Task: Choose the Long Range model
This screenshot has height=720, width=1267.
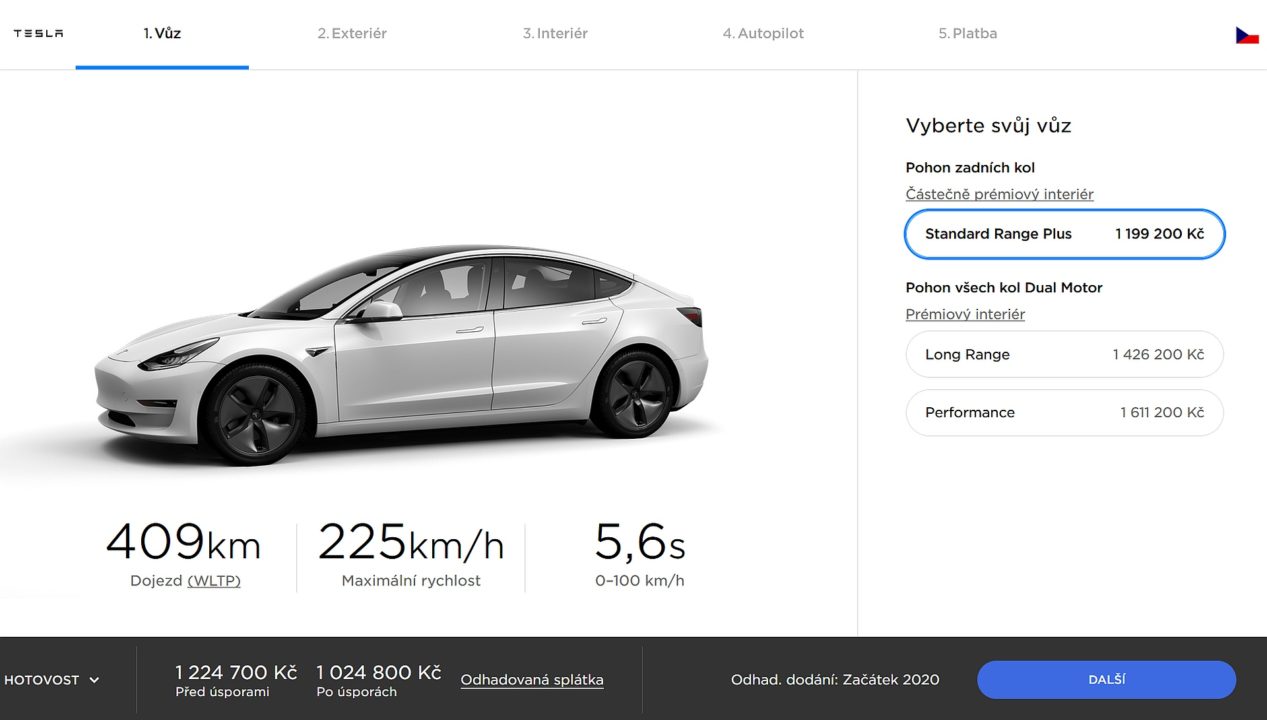Action: tap(1064, 354)
